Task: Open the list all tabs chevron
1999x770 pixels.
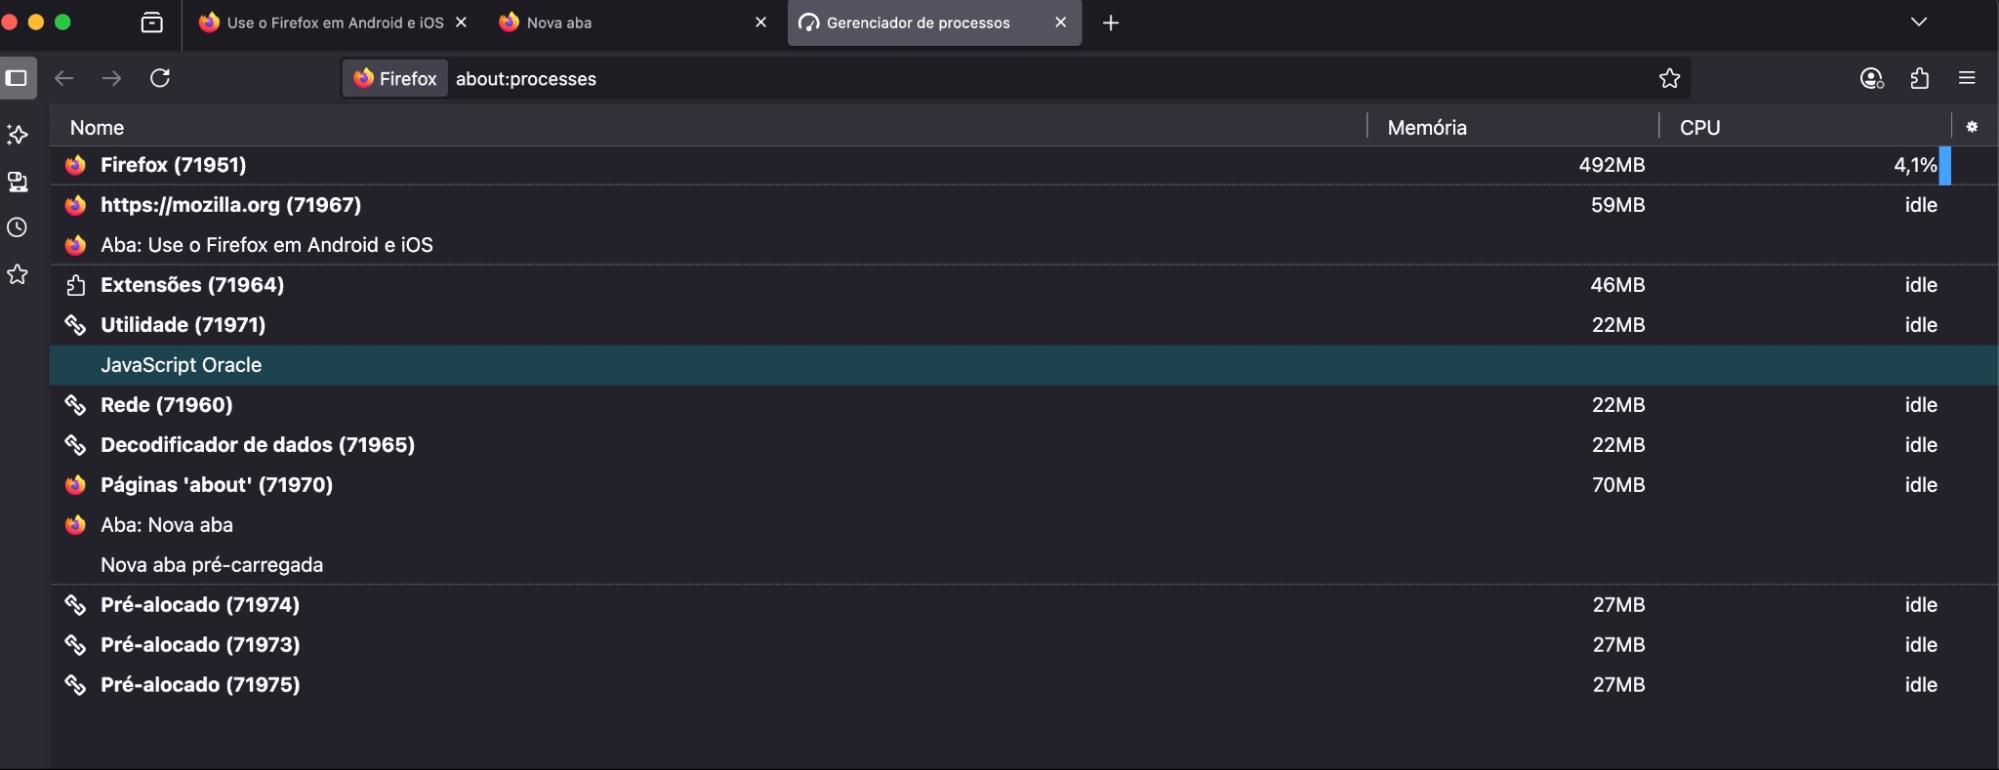Action: pyautogui.click(x=1918, y=22)
